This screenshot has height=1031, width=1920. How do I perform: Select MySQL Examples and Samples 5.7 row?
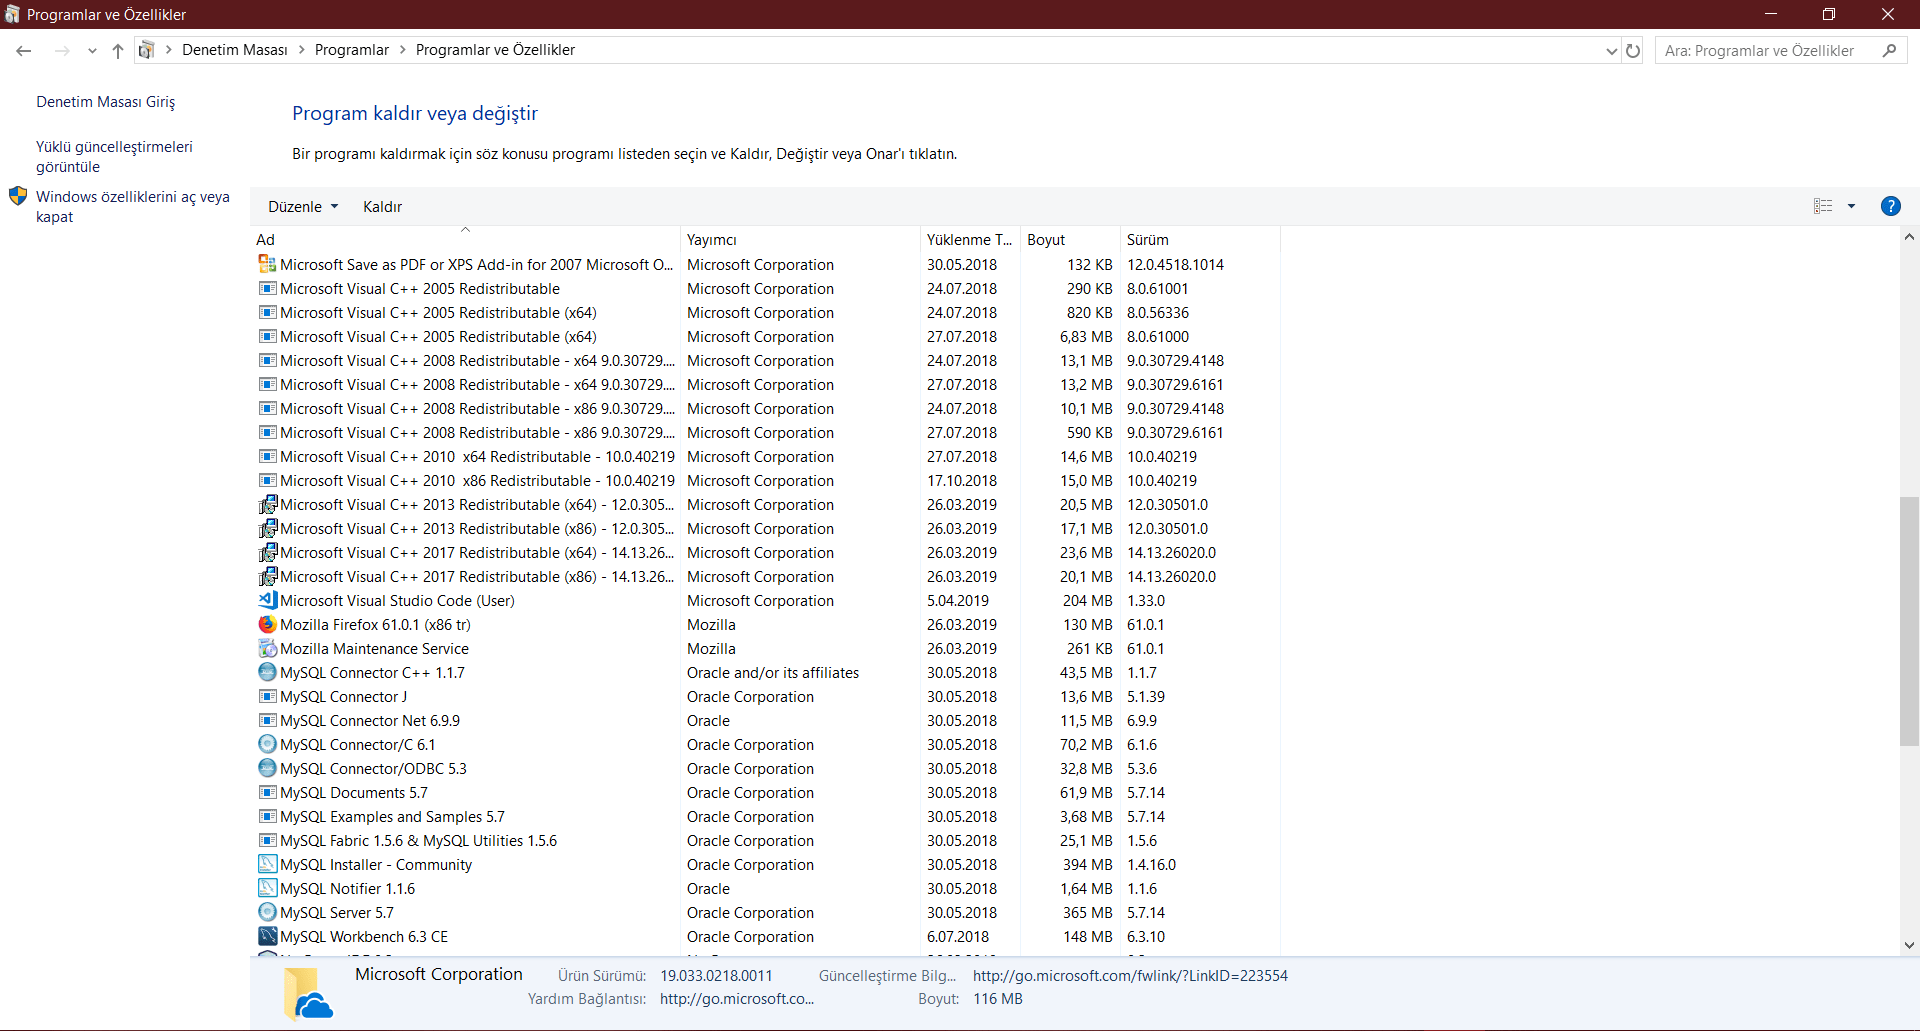[x=767, y=816]
